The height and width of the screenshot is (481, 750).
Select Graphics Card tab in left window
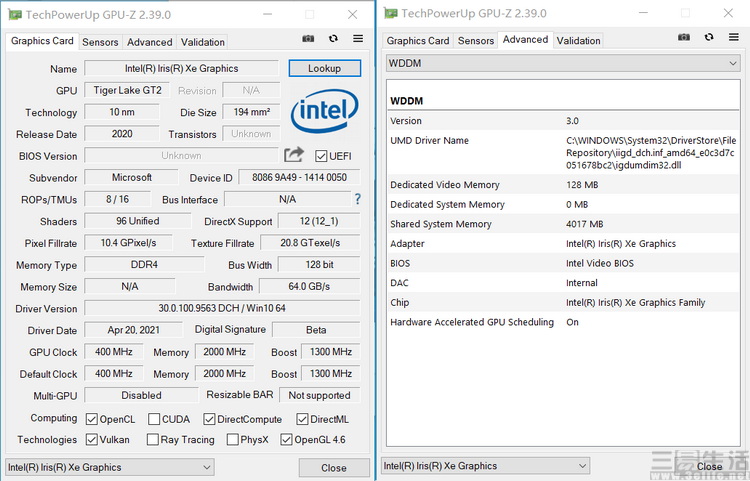coord(42,41)
